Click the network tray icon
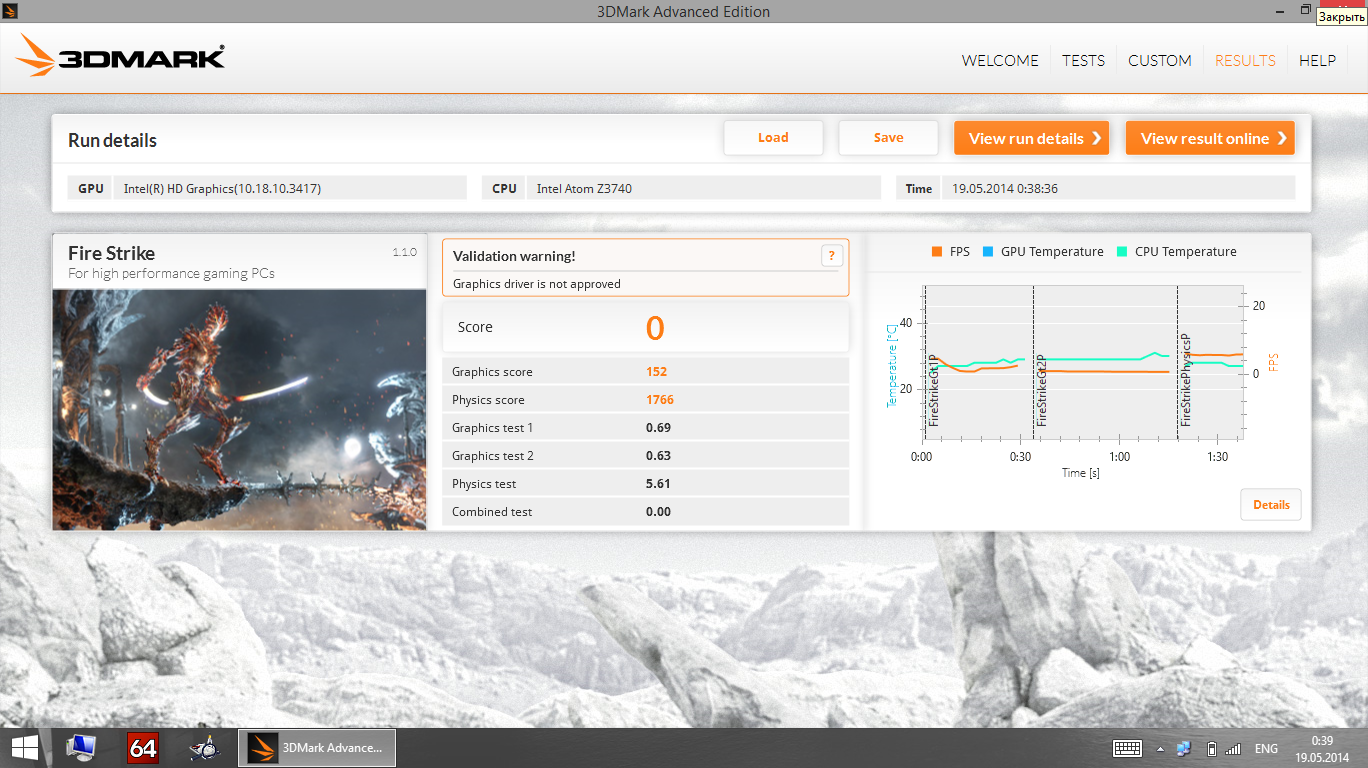This screenshot has height=768, width=1368. [1184, 748]
